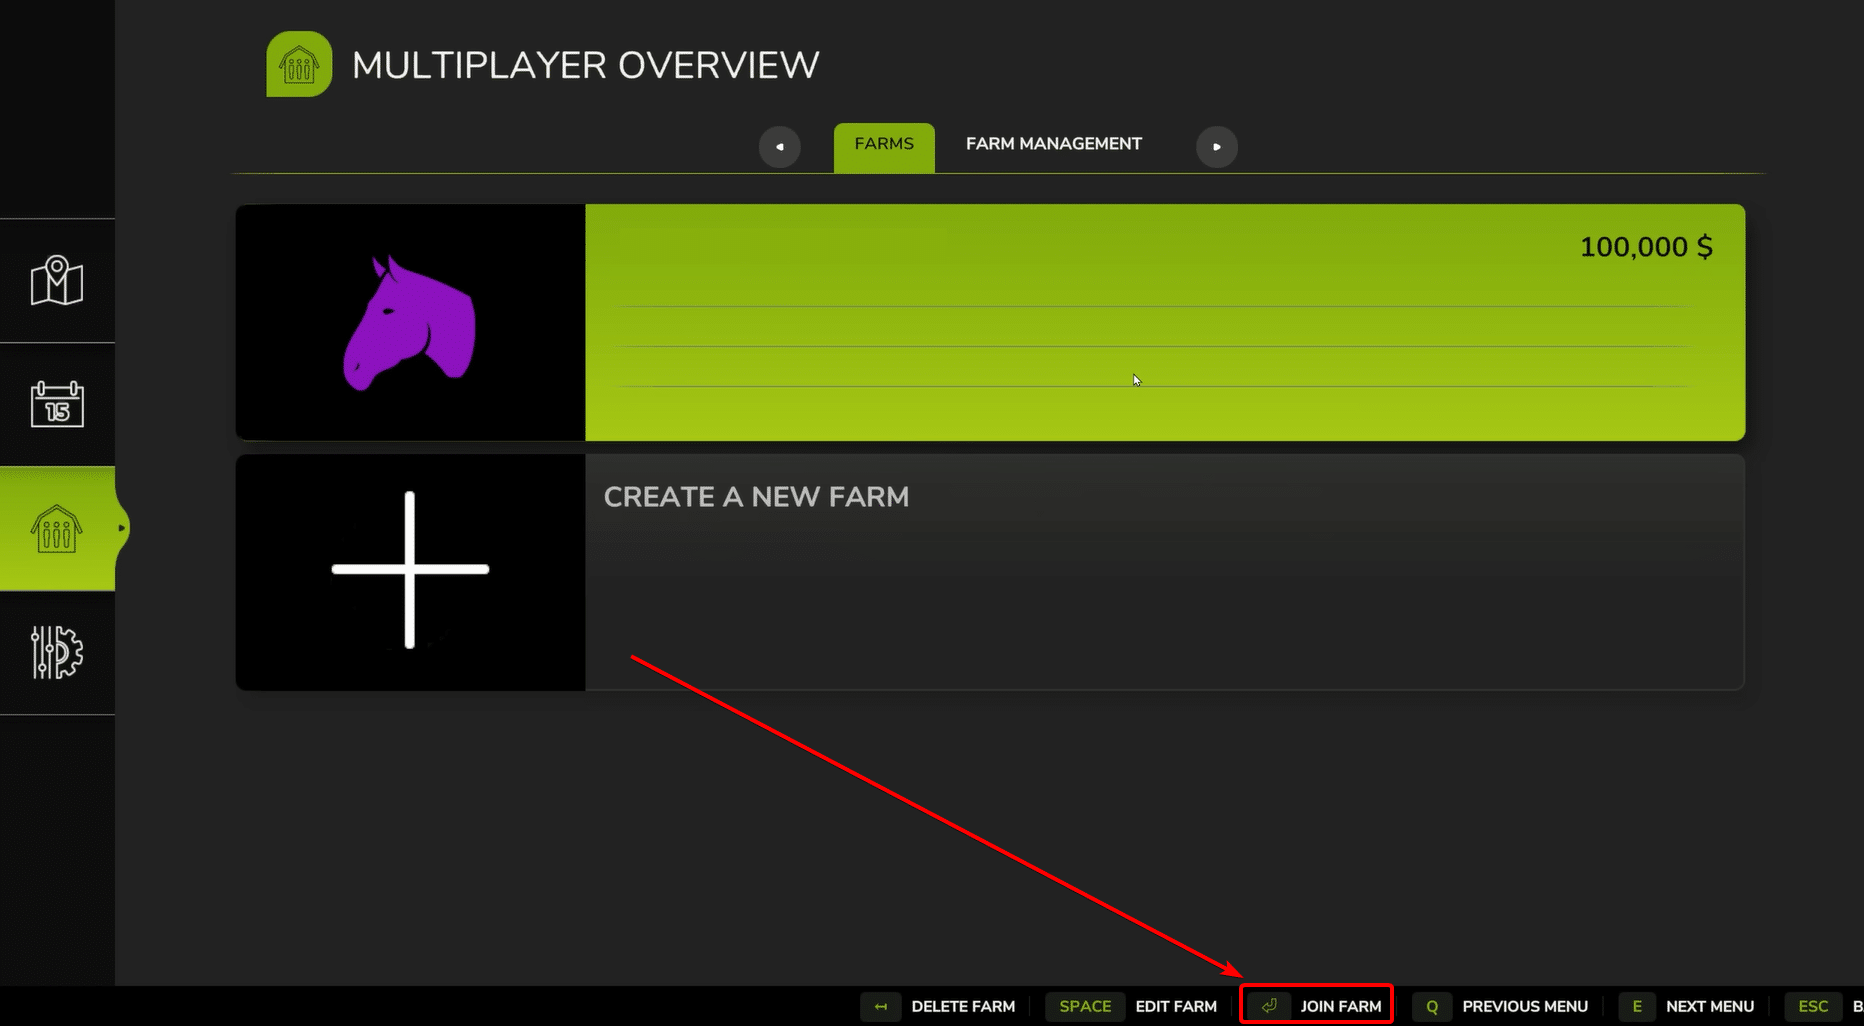1864x1026 pixels.
Task: Click the plus sign new farm thumbnail
Action: pyautogui.click(x=410, y=570)
